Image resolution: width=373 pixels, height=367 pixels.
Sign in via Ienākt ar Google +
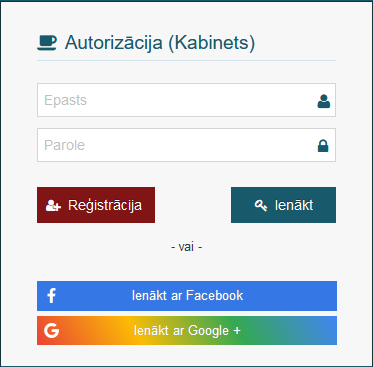coord(187,330)
